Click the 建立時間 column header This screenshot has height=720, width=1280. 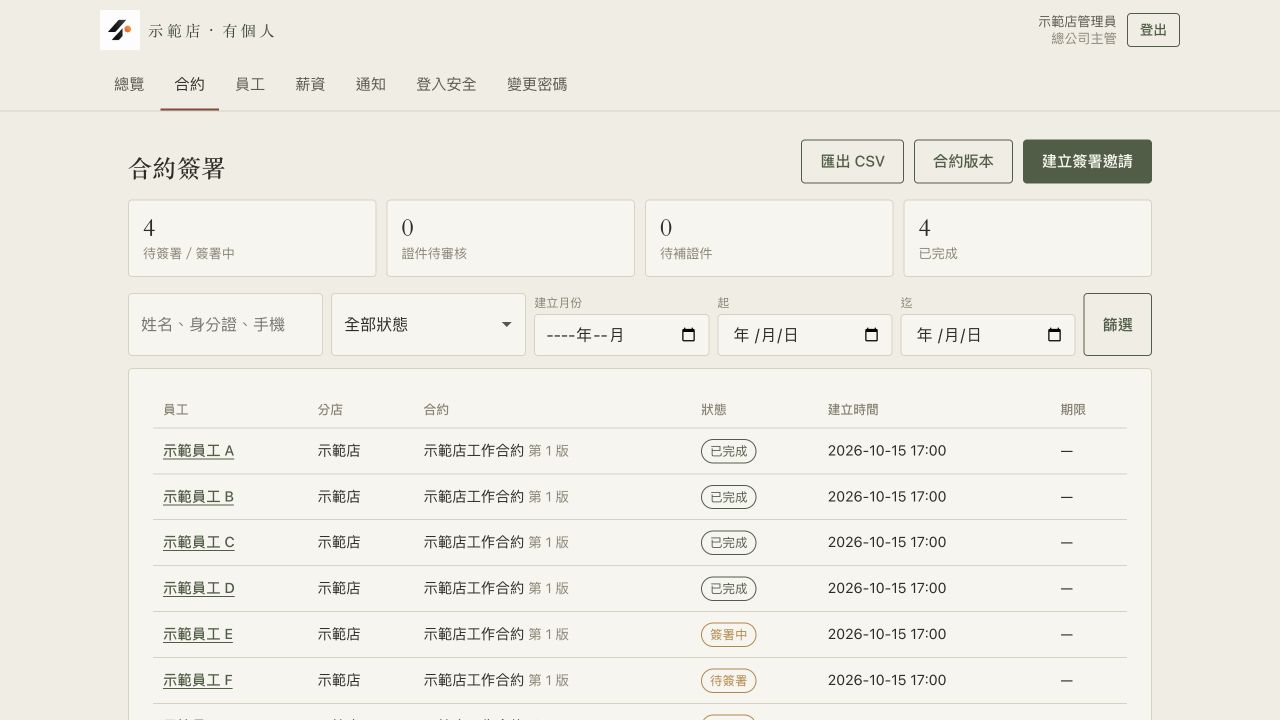pos(853,410)
